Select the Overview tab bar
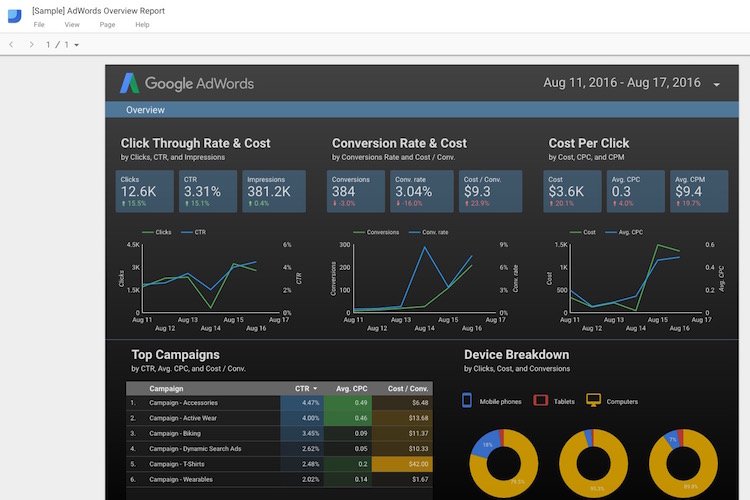This screenshot has height=500, width=750. coord(422,110)
